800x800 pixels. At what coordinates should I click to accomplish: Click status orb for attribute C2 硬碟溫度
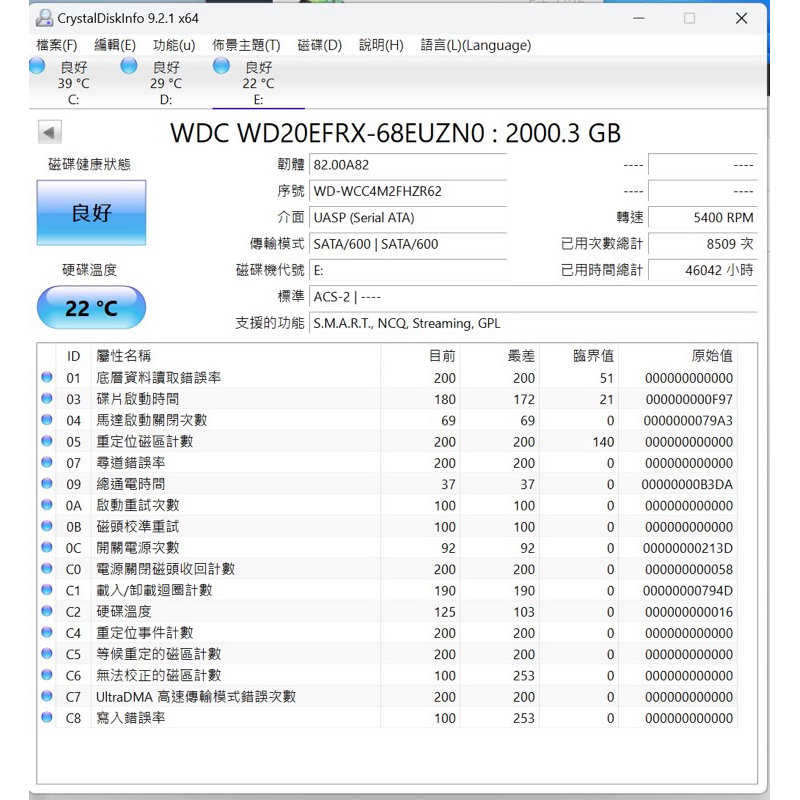pyautogui.click(x=47, y=611)
